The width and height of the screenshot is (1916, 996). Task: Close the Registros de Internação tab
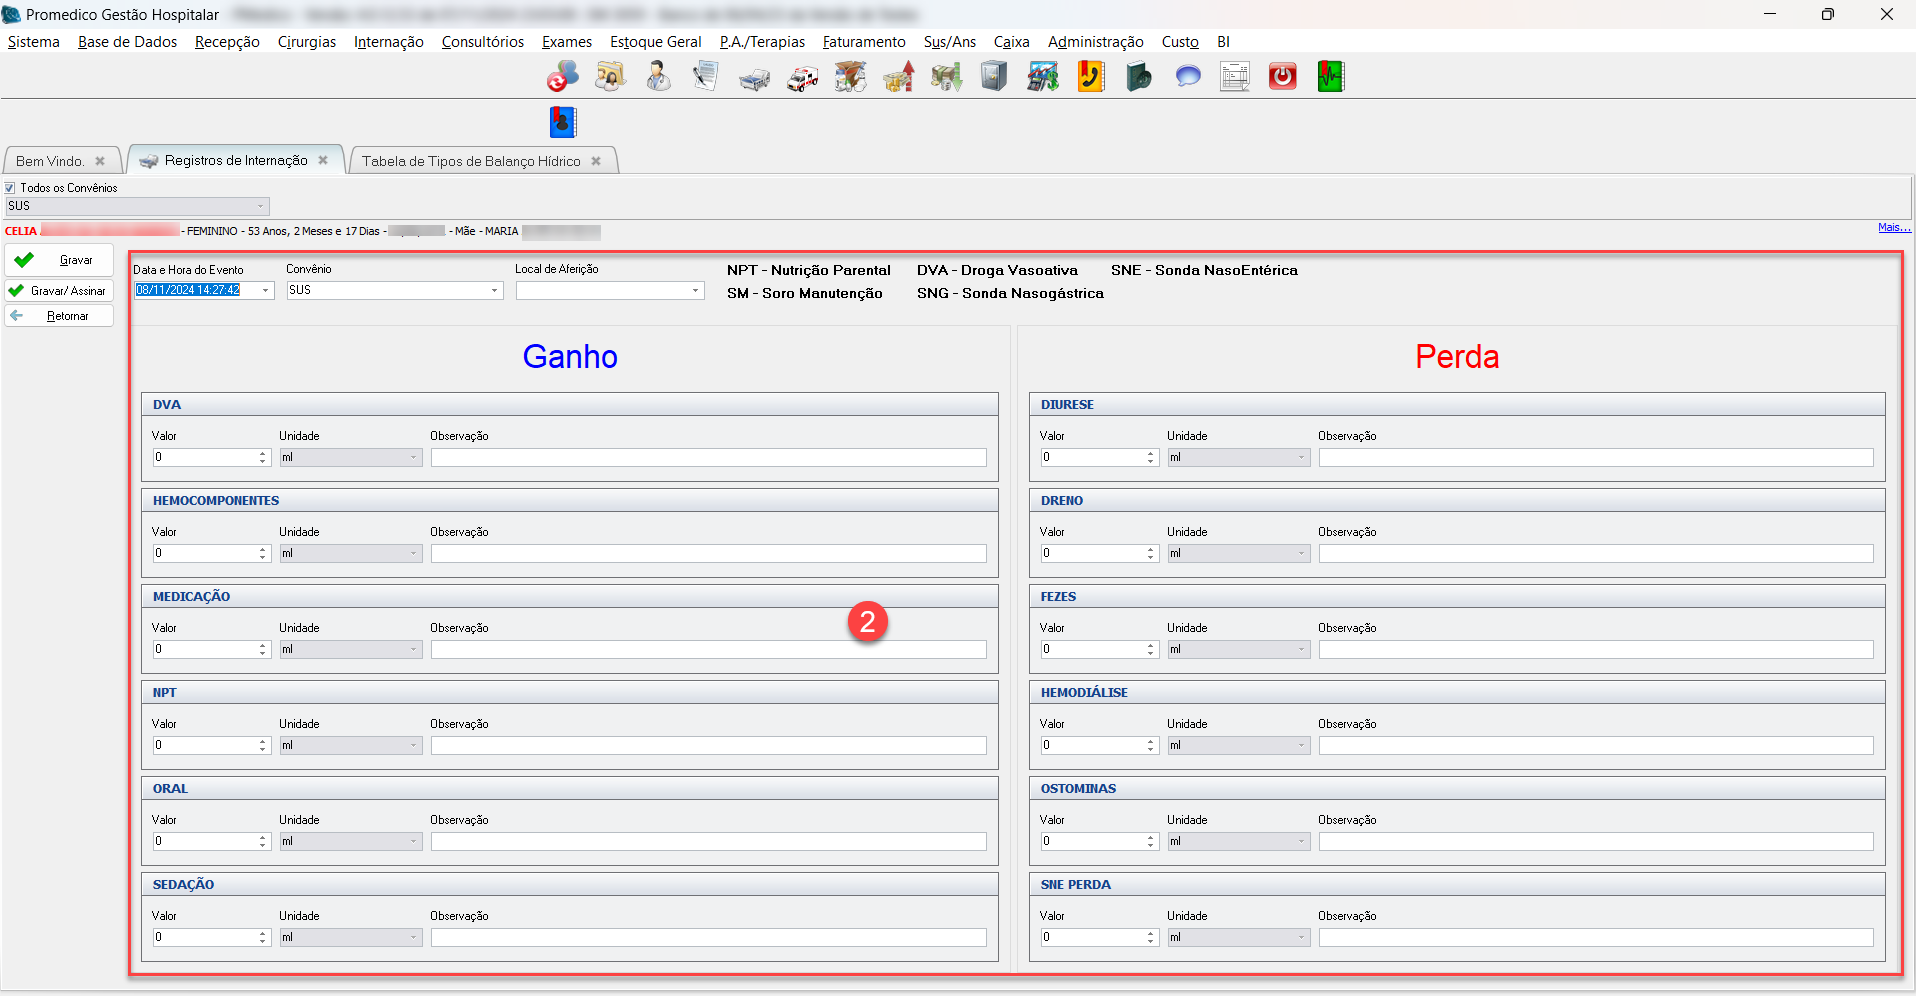coord(323,160)
